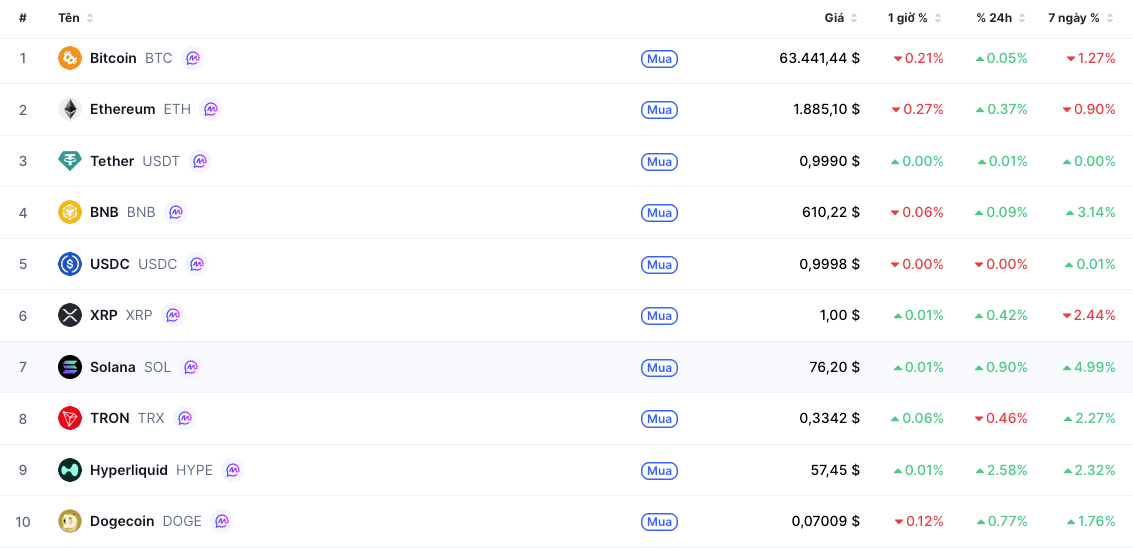Click the 7-day value 2.44%
1133x548 pixels.
[1089, 316]
